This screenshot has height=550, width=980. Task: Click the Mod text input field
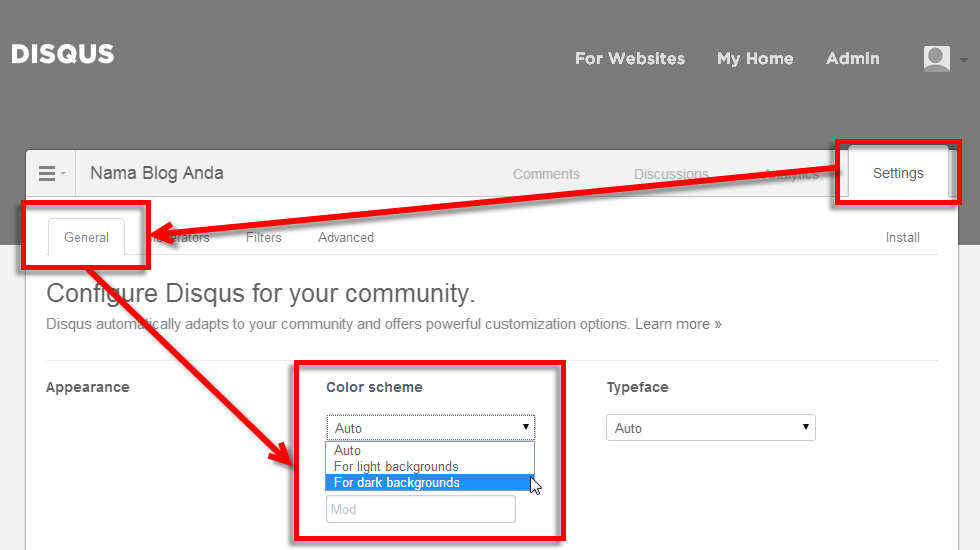pyautogui.click(x=421, y=509)
